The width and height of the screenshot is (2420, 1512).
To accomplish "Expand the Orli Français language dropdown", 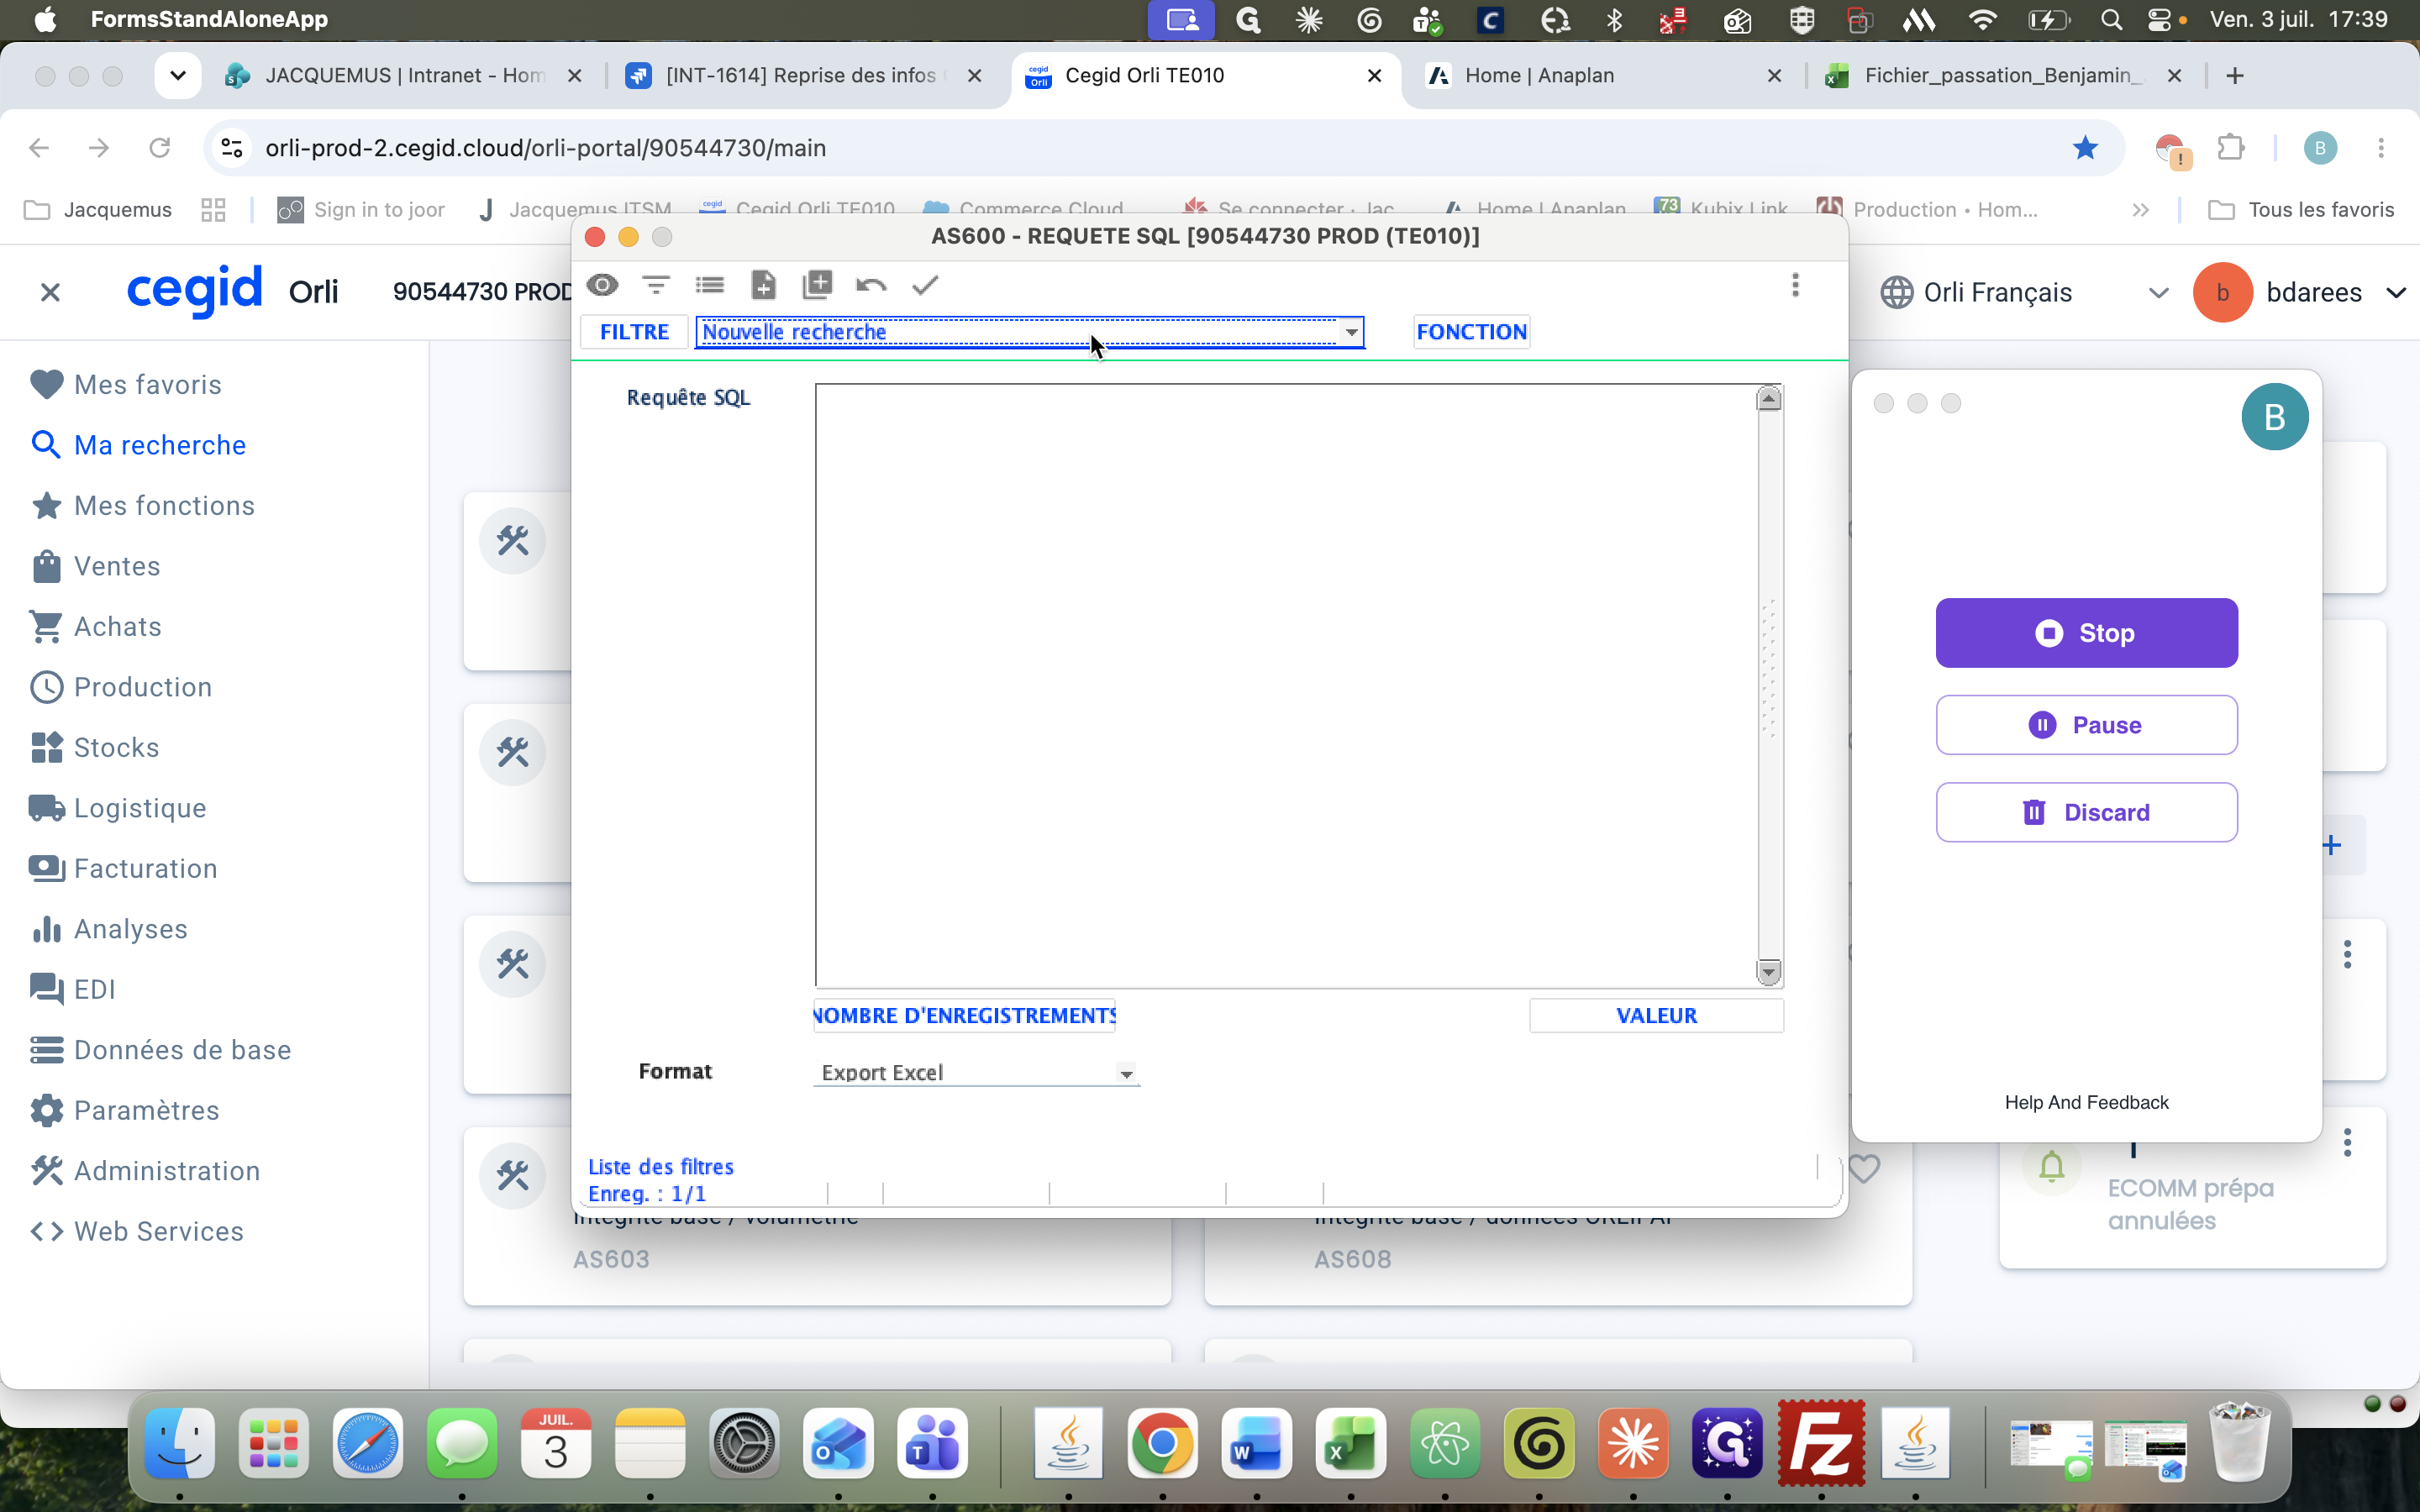I will click(2158, 293).
